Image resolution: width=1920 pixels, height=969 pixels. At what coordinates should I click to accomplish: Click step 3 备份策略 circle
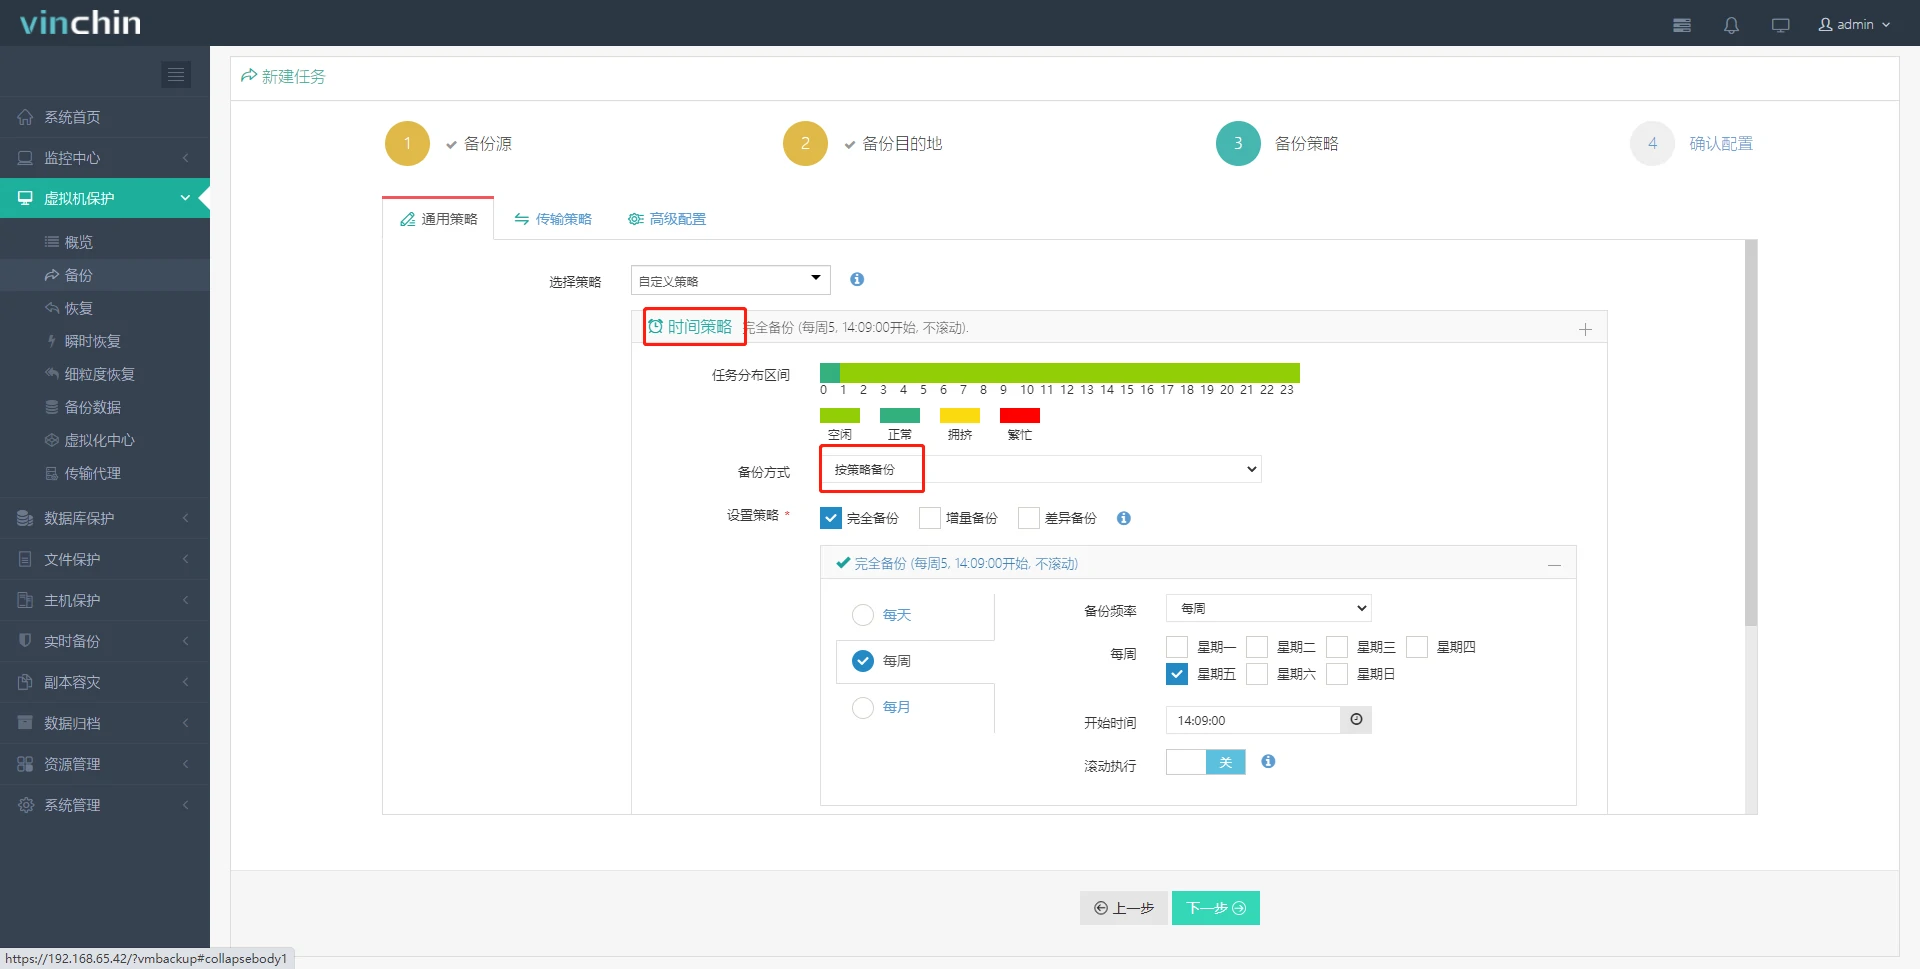[x=1238, y=144]
